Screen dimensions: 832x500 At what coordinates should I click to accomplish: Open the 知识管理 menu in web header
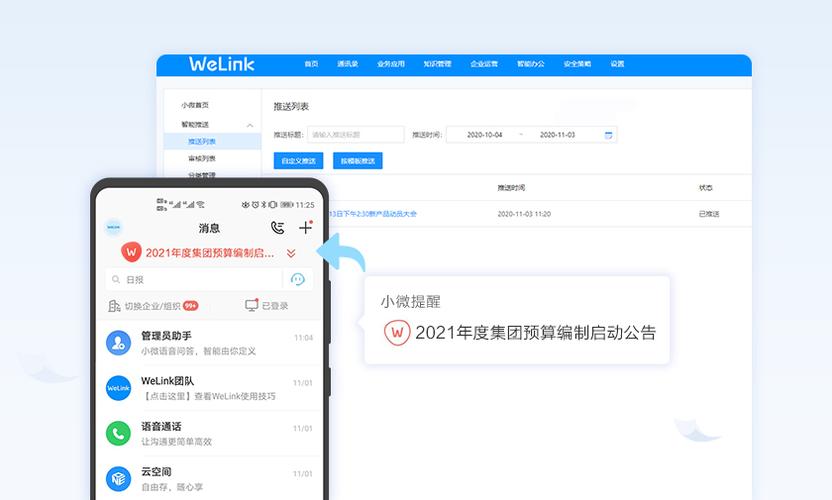click(x=437, y=64)
